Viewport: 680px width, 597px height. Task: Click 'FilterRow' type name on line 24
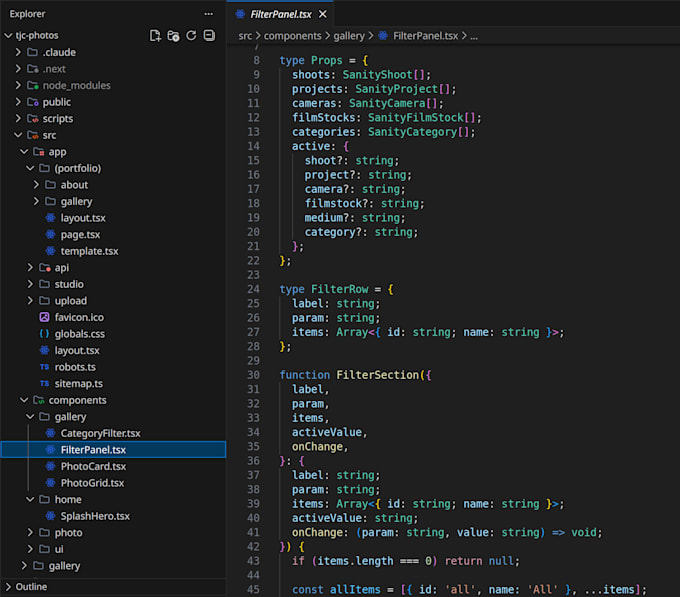click(339, 289)
